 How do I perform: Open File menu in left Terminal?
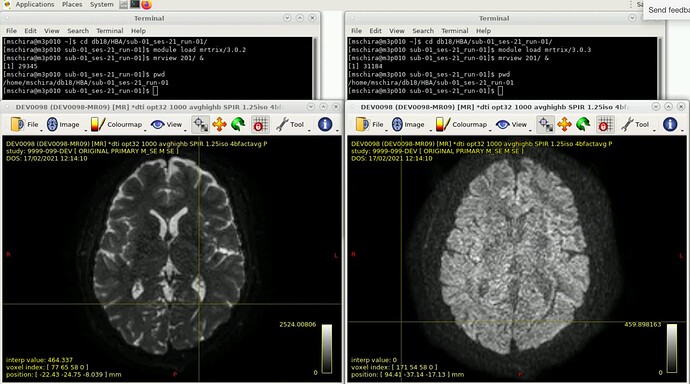click(x=11, y=31)
